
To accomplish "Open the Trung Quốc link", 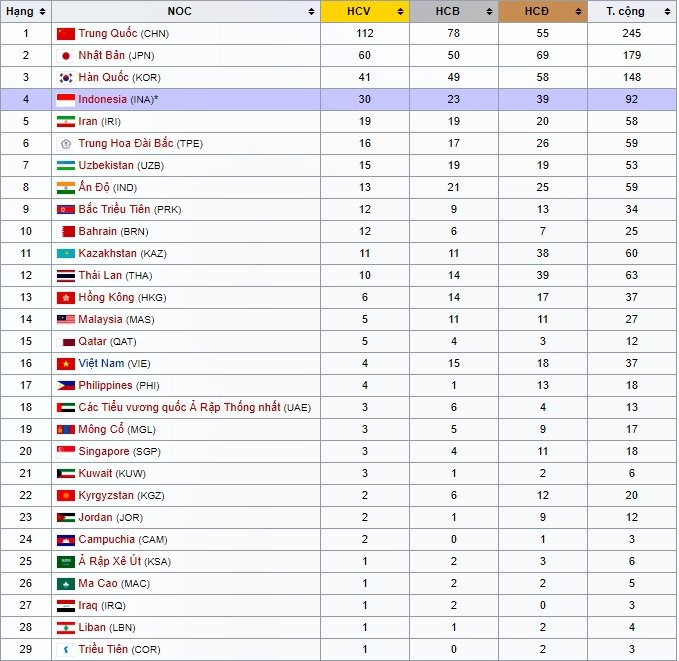I will pyautogui.click(x=108, y=33).
